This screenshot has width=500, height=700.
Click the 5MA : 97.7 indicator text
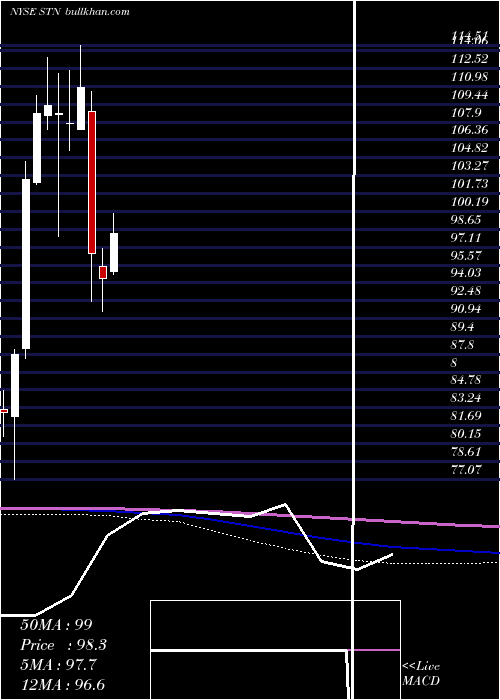pyautogui.click(x=58, y=665)
